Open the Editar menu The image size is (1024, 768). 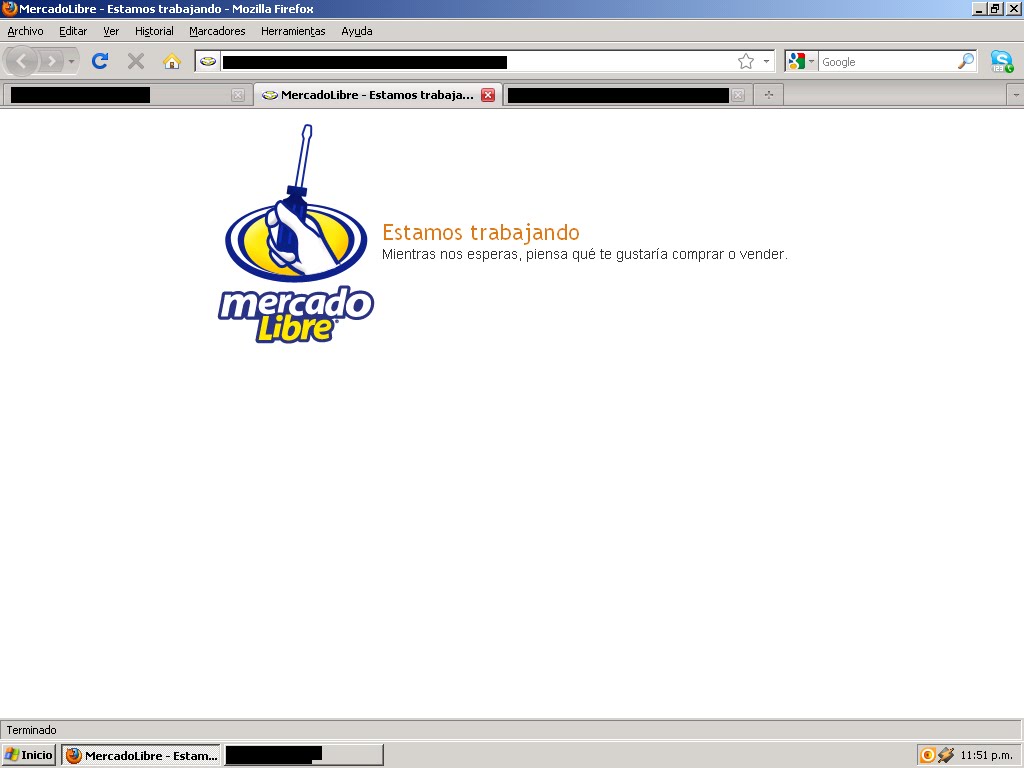tap(73, 31)
